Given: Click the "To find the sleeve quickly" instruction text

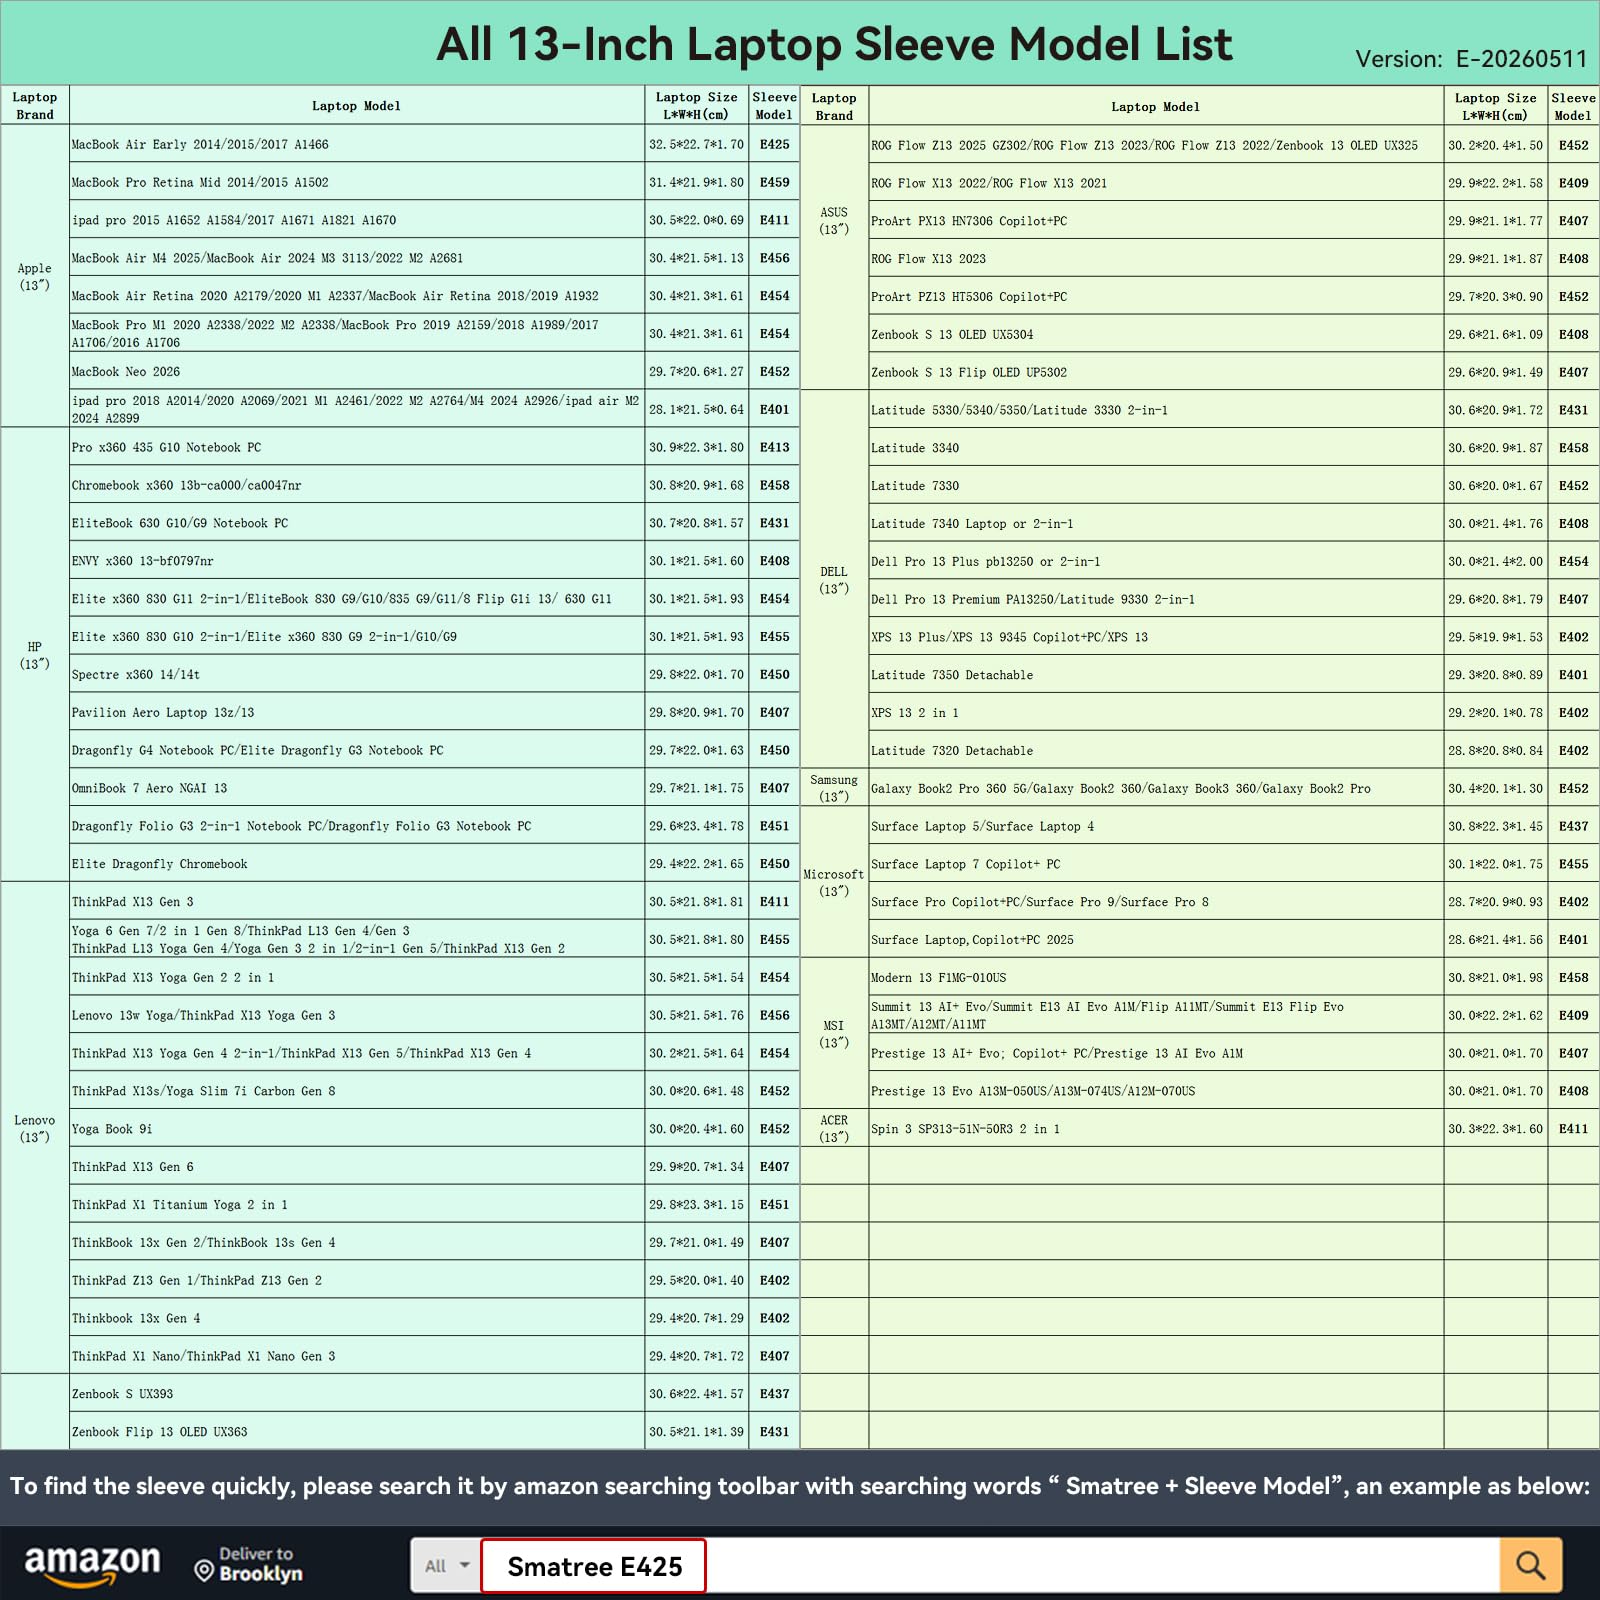Looking at the screenshot, I should [x=800, y=1486].
